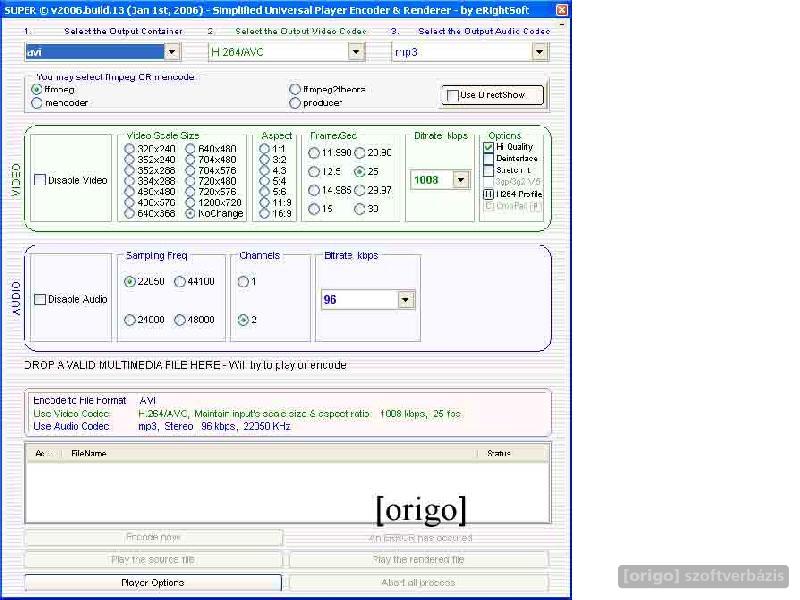
Task: Set frame rate to 30
Action: [360, 209]
